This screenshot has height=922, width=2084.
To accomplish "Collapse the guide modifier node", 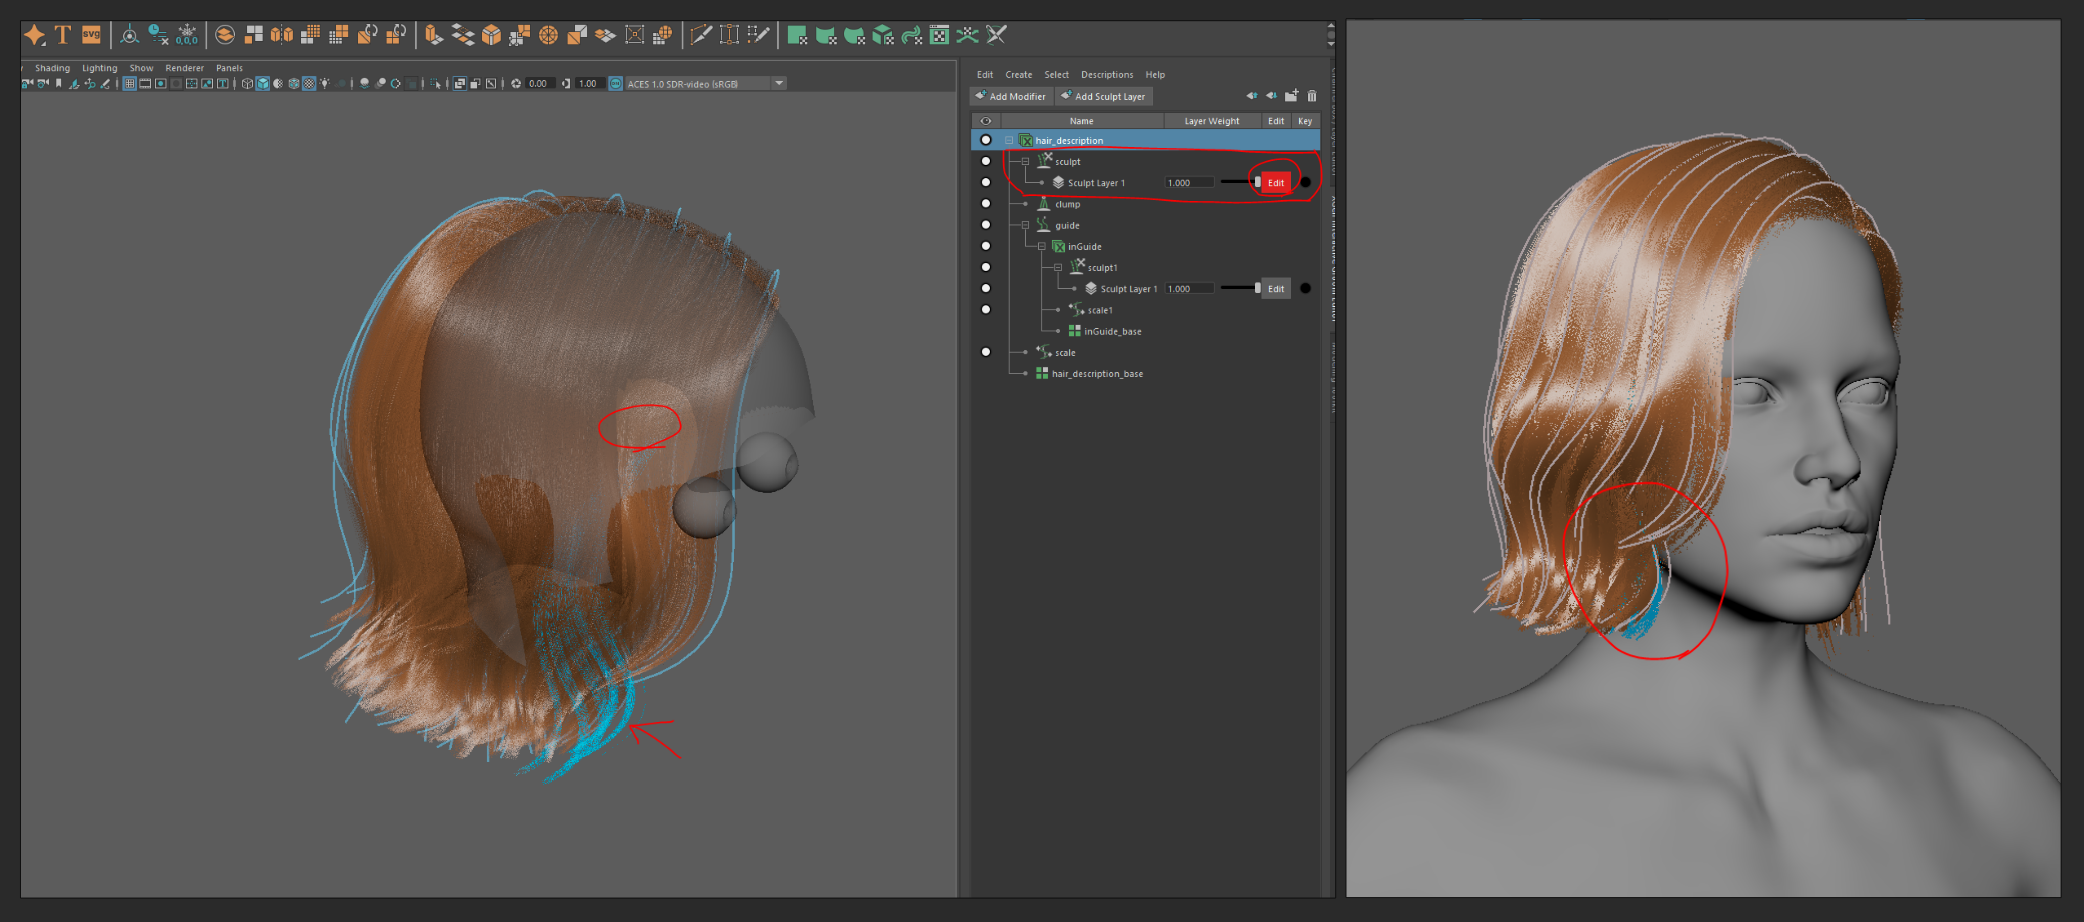I will coord(1025,225).
